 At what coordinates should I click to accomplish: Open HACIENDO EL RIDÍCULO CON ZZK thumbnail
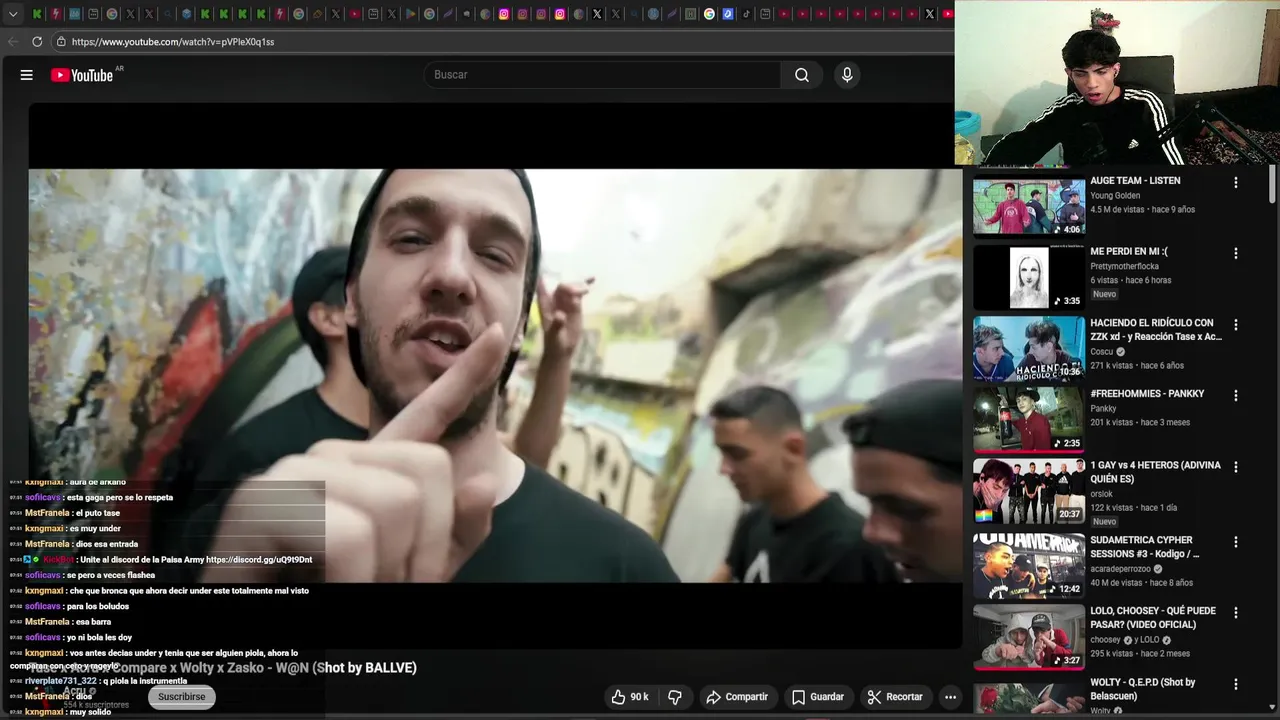pos(1029,348)
